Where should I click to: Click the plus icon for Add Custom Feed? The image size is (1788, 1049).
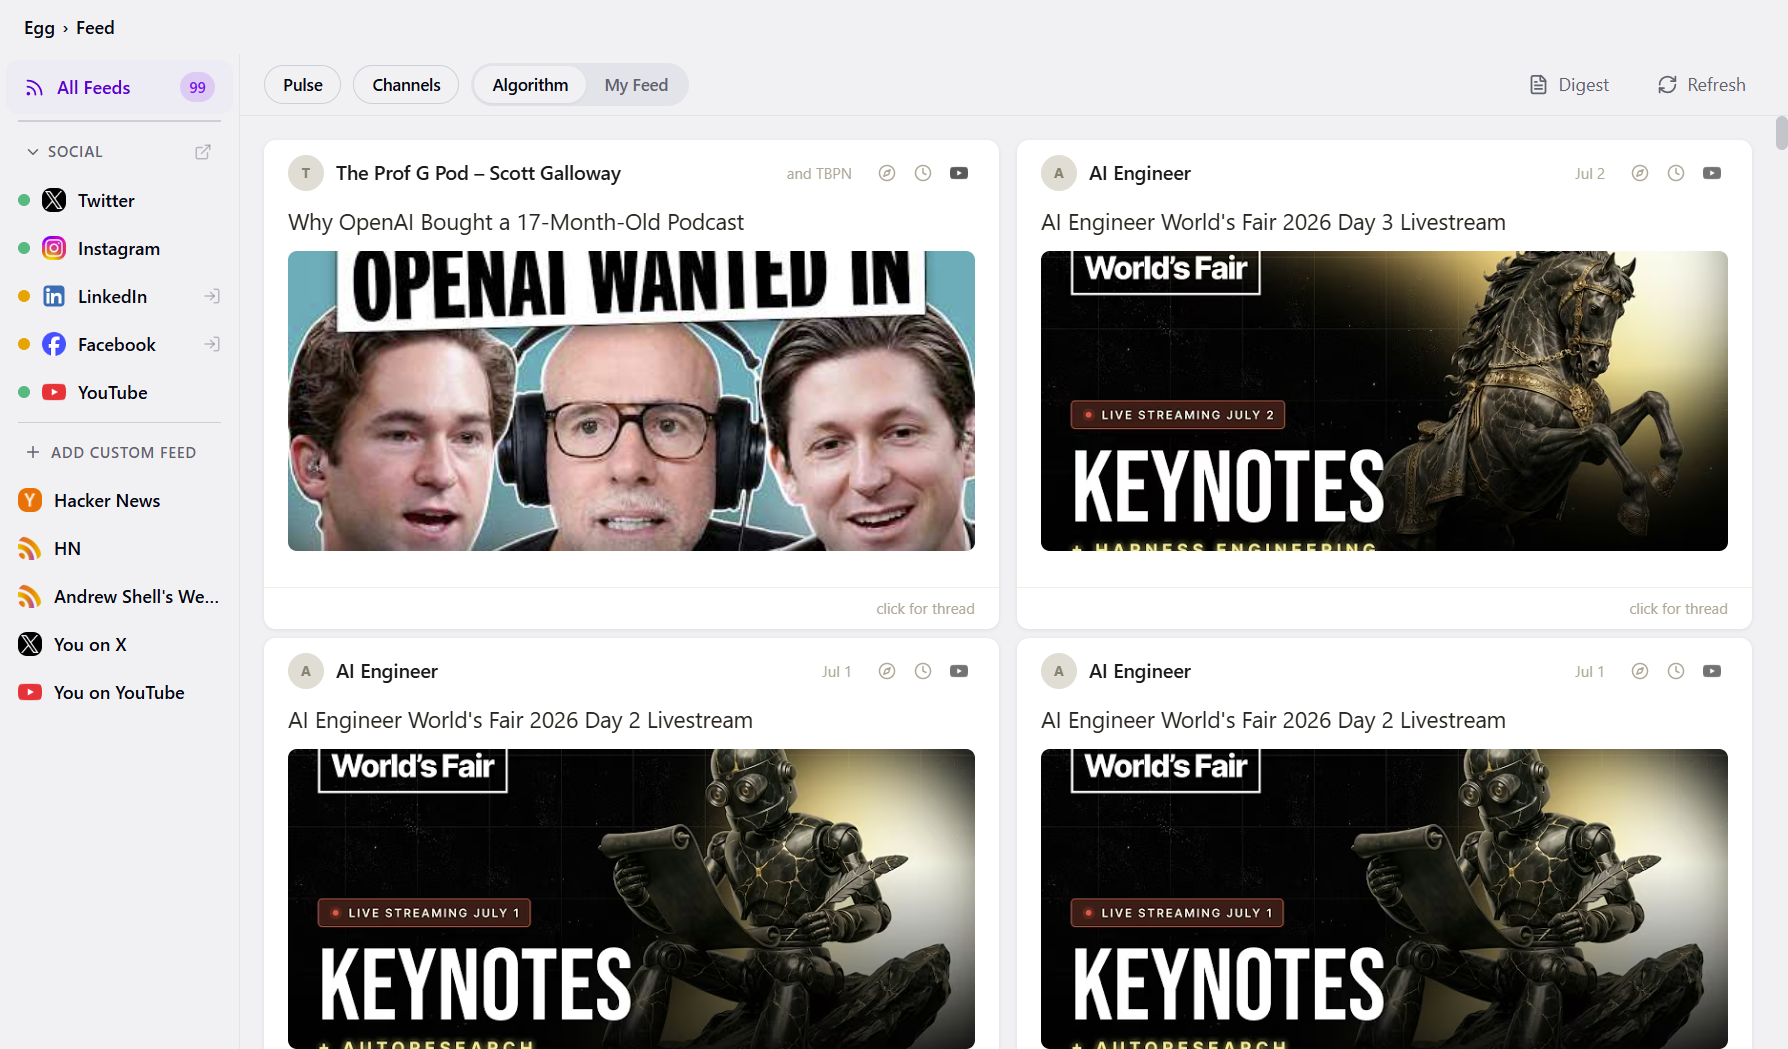[x=33, y=452]
